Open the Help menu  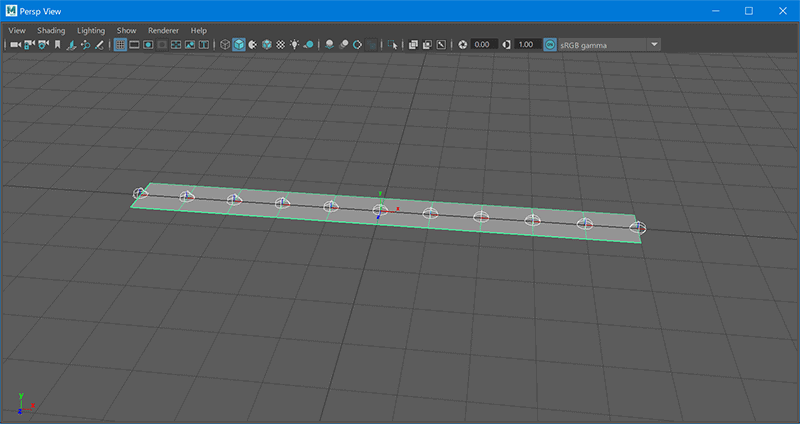198,31
